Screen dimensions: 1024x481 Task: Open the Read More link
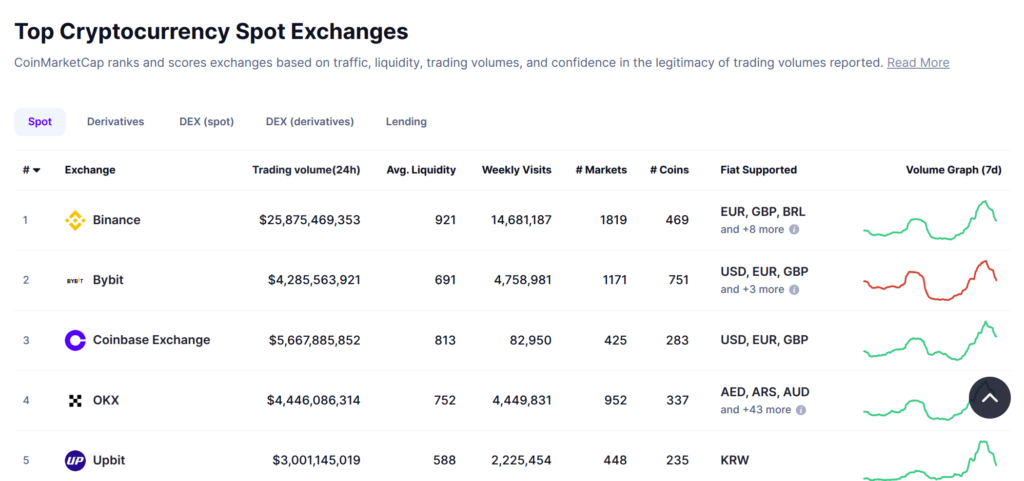point(918,63)
